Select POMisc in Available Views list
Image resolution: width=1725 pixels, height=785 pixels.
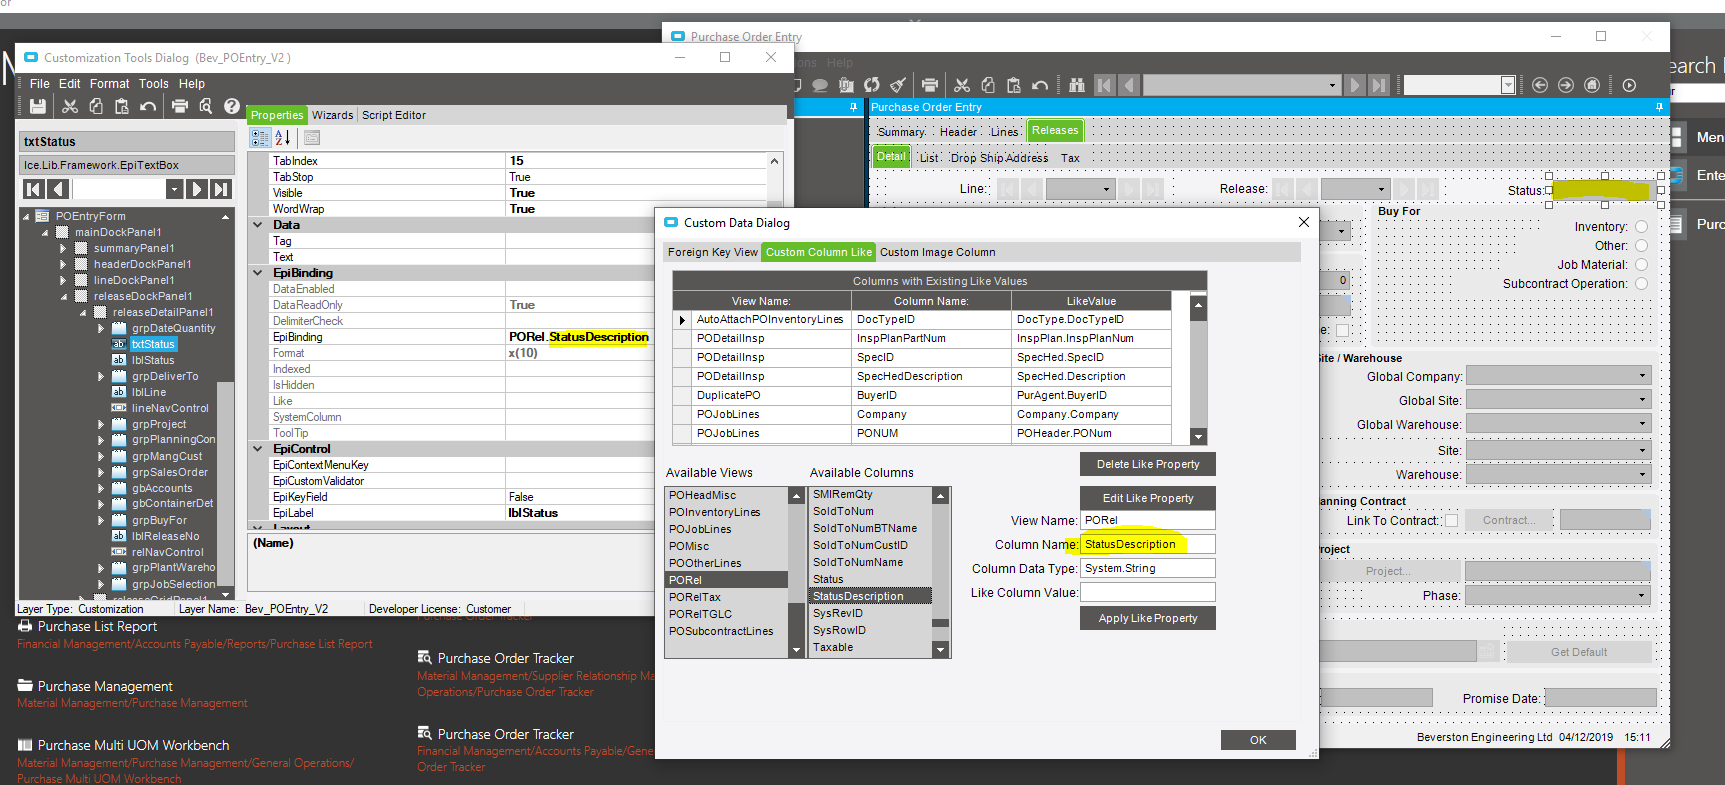726,546
